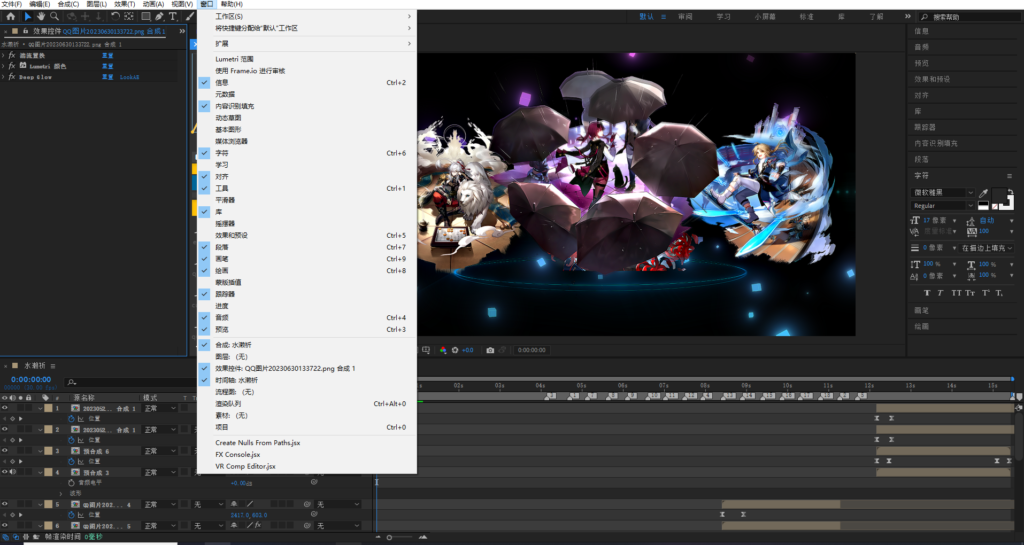The height and width of the screenshot is (545, 1024).
Task: Click graph editor icon on layer 2 位置
Action: (x=81, y=440)
